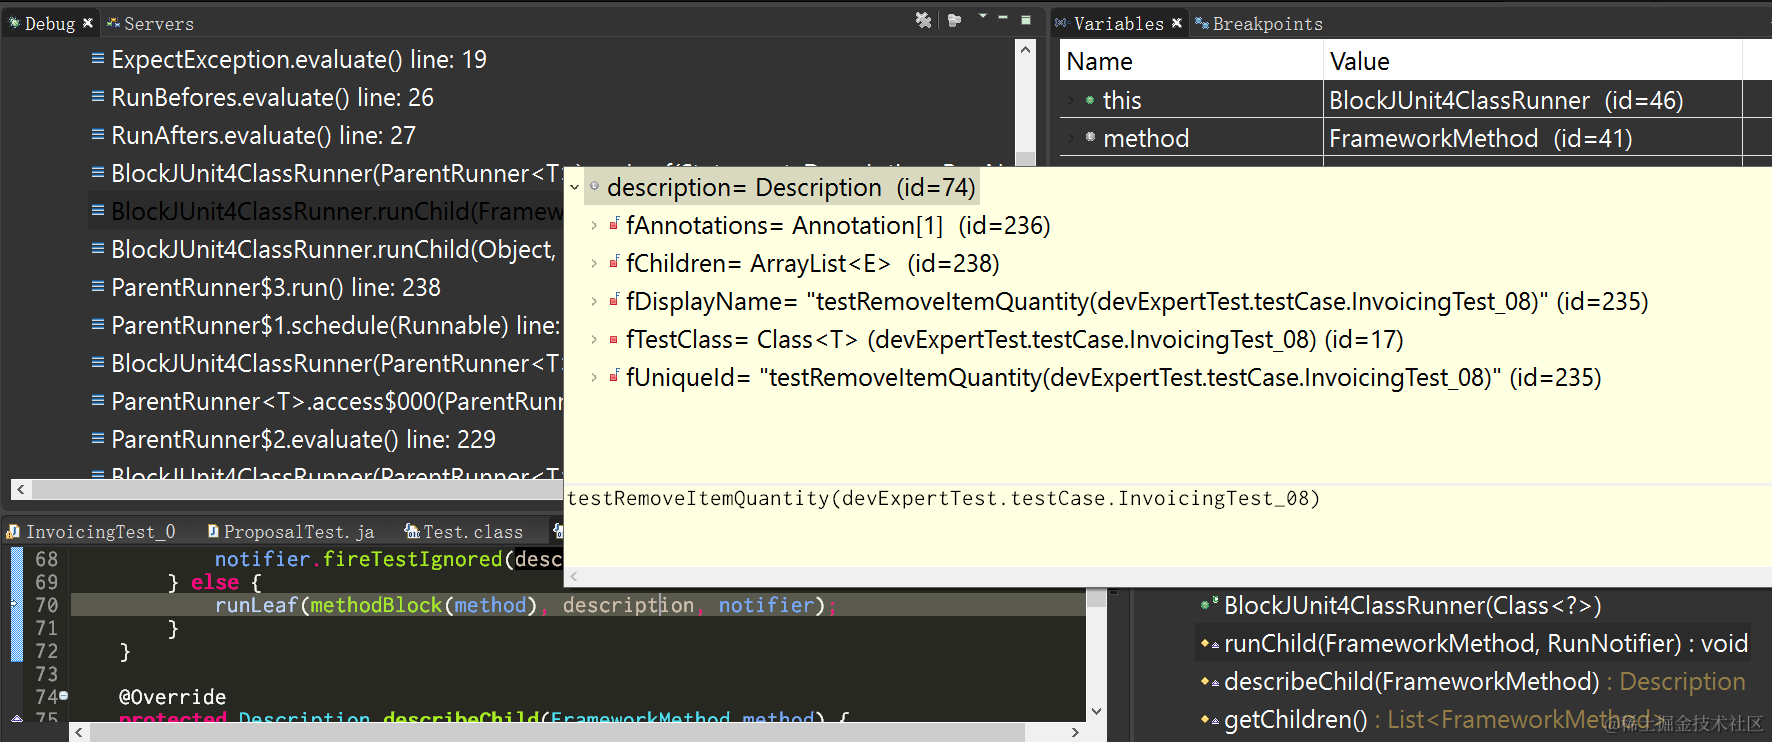Screen dimensions: 1772x742
Task: Select ParentRunner$2.evaluate() line: 229 frame
Action: [303, 440]
